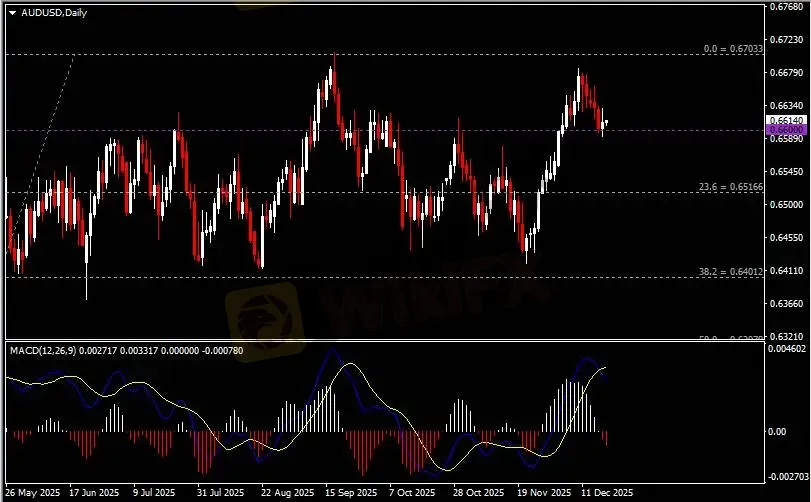The image size is (811, 502).
Task: Click the 0.65000 price axis value
Action: coord(783,204)
